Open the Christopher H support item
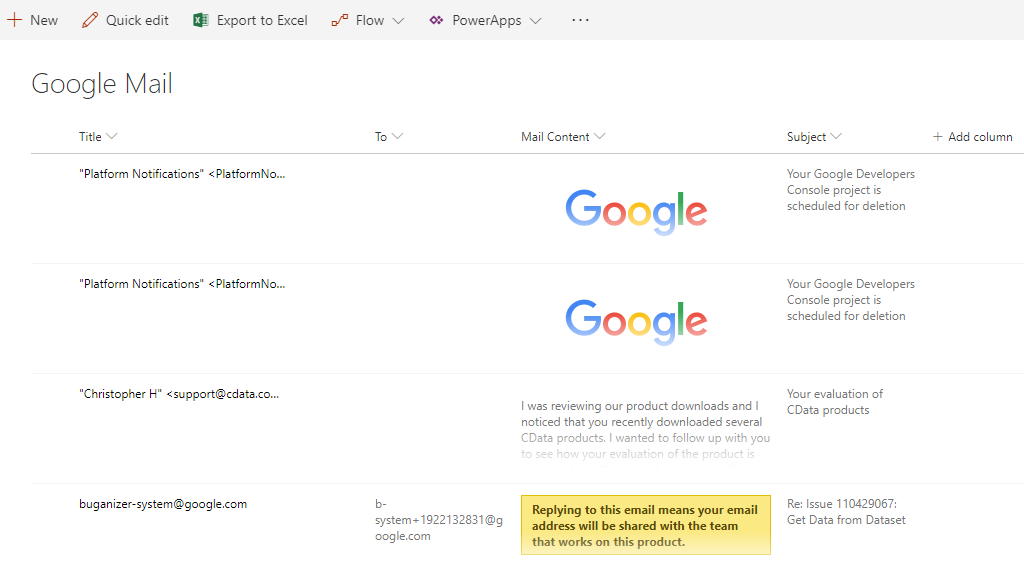Image resolution: width=1024 pixels, height=561 pixels. 179,394
